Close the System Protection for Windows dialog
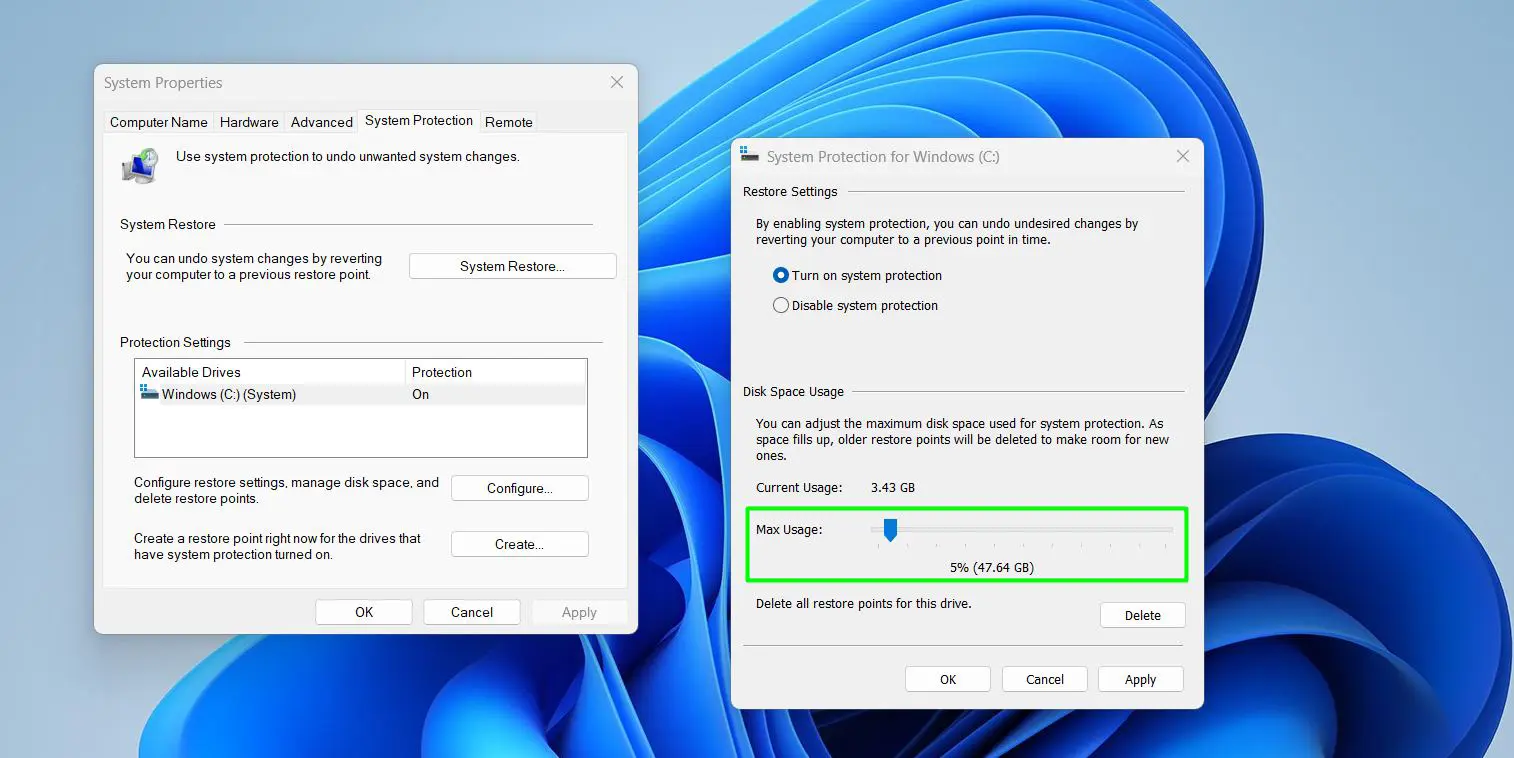This screenshot has height=758, width=1514. pos(1183,156)
